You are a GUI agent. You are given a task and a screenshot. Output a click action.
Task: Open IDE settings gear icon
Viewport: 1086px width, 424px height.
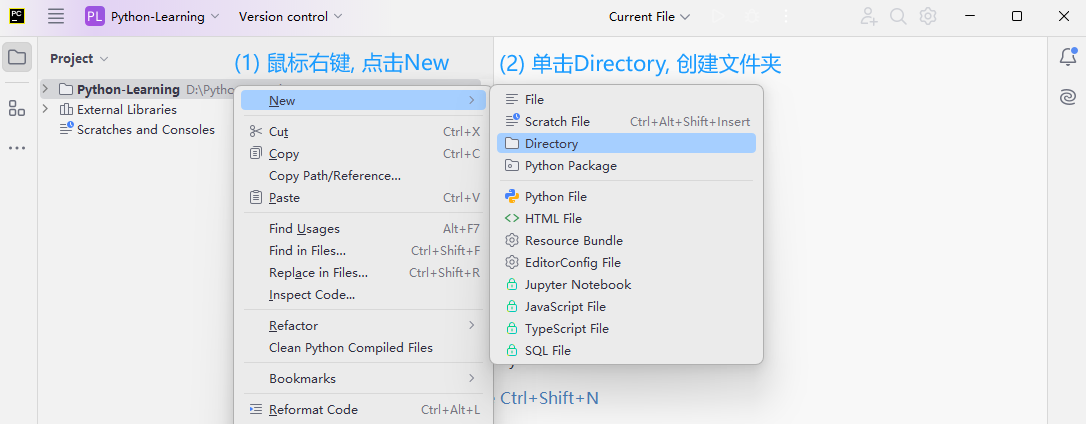pos(928,17)
